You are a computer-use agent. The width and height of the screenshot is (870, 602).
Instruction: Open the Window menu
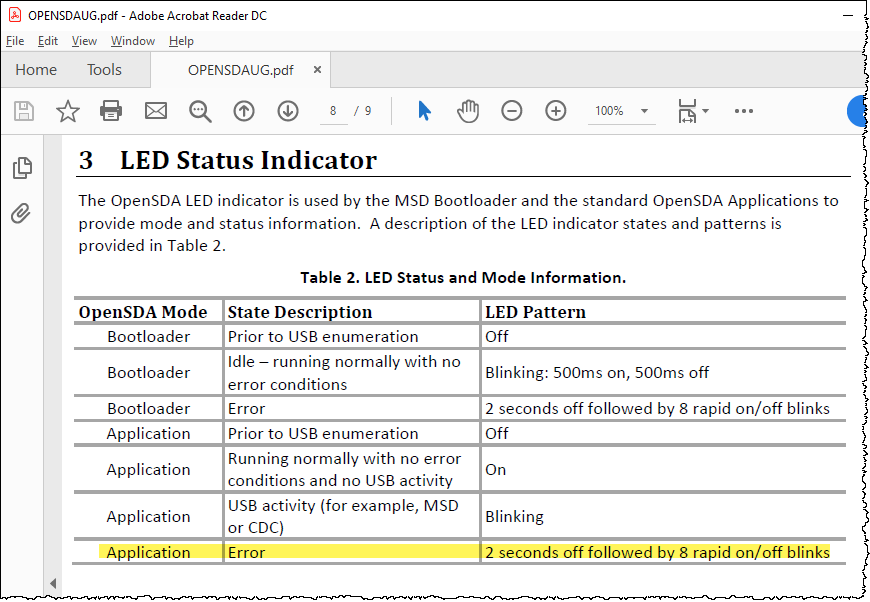133,41
